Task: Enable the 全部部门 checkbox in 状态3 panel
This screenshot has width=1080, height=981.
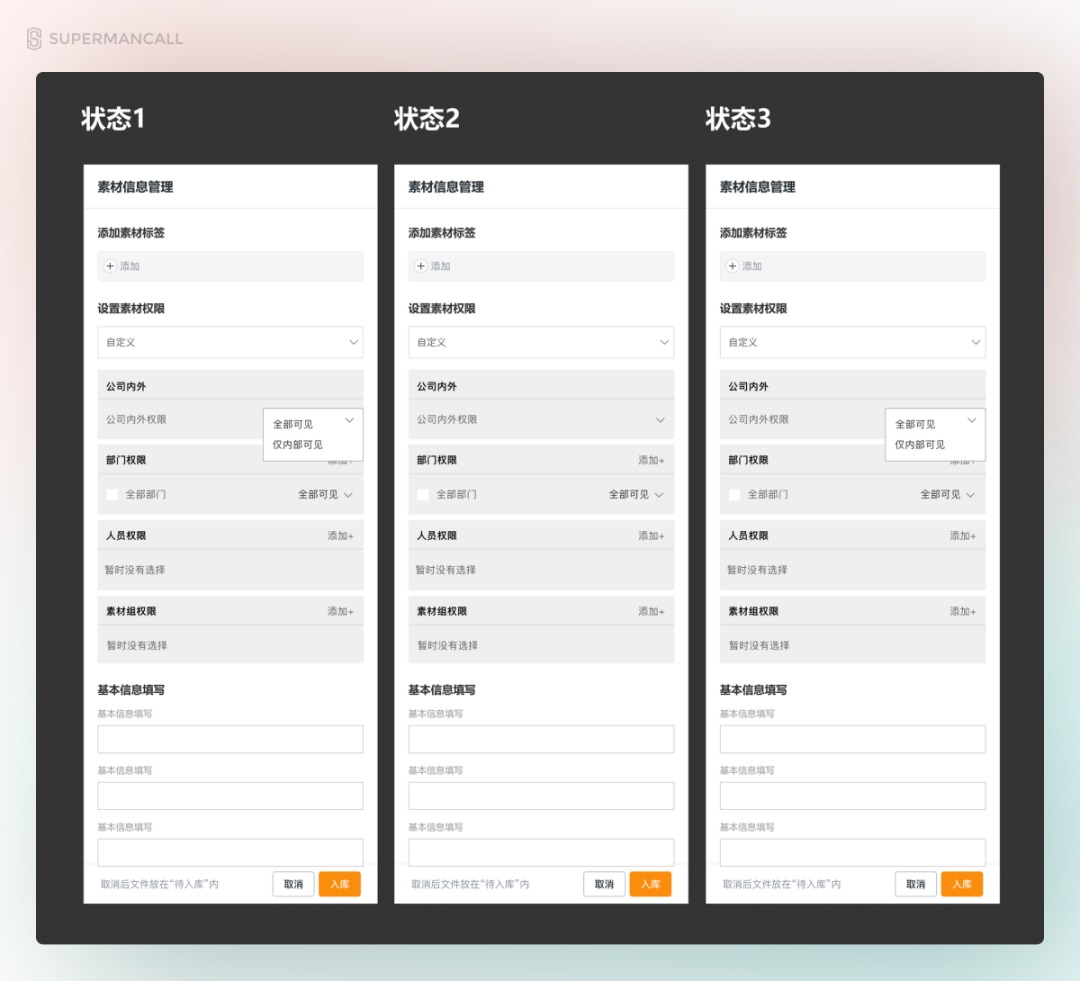Action: click(x=734, y=495)
